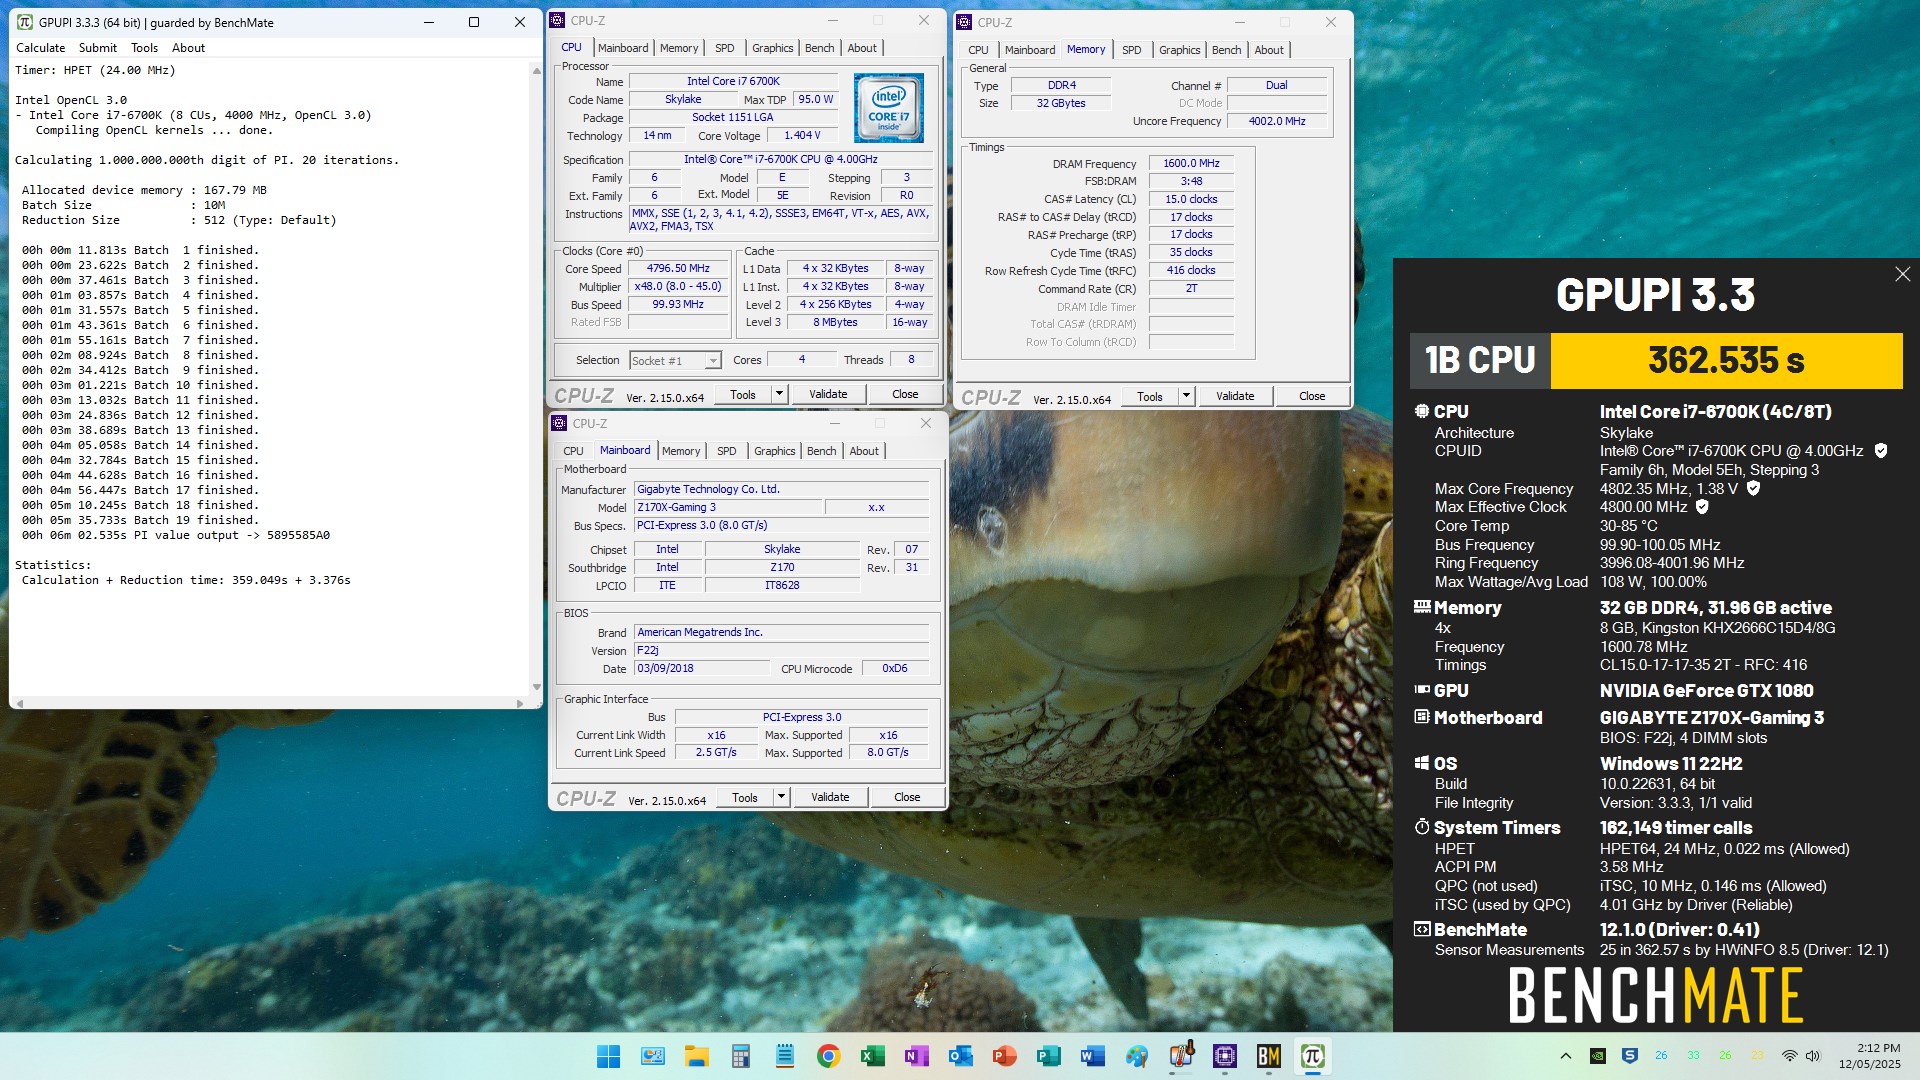Open the Submit menu in GPUPI
This screenshot has width=1920, height=1080.
(x=98, y=48)
